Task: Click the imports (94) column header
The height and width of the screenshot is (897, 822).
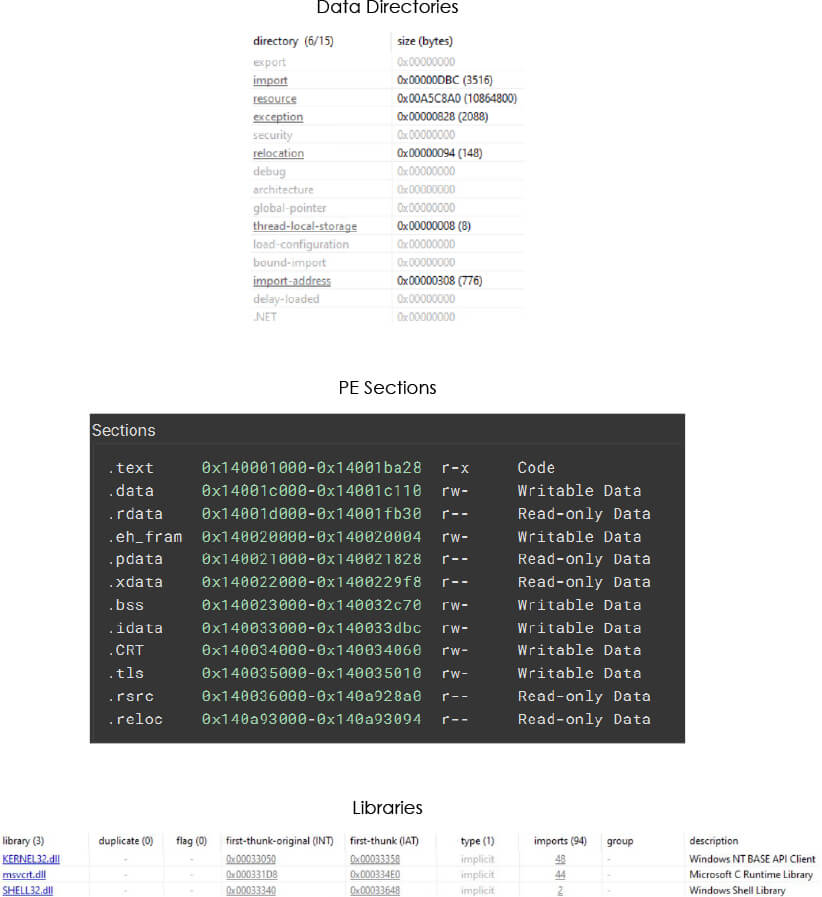Action: point(560,841)
